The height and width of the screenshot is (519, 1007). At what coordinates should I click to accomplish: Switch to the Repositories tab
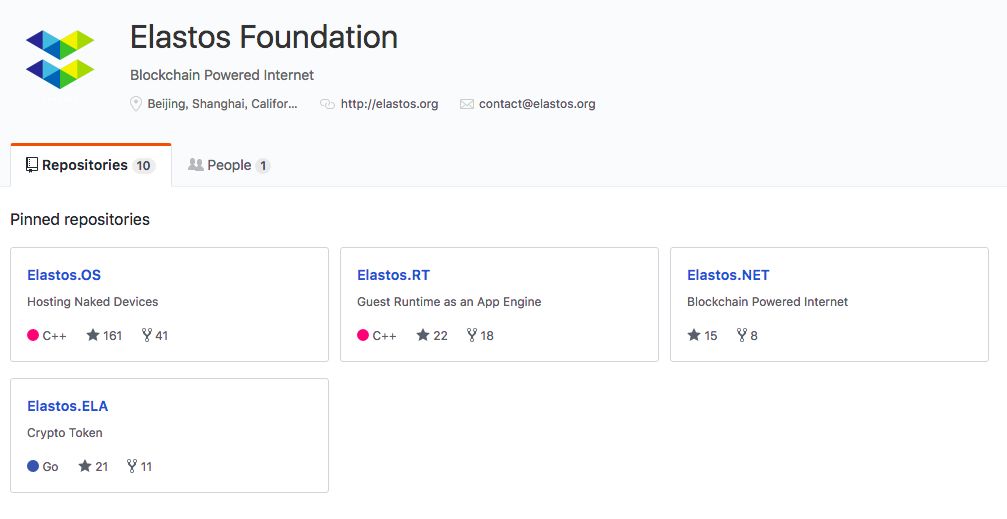(x=90, y=165)
